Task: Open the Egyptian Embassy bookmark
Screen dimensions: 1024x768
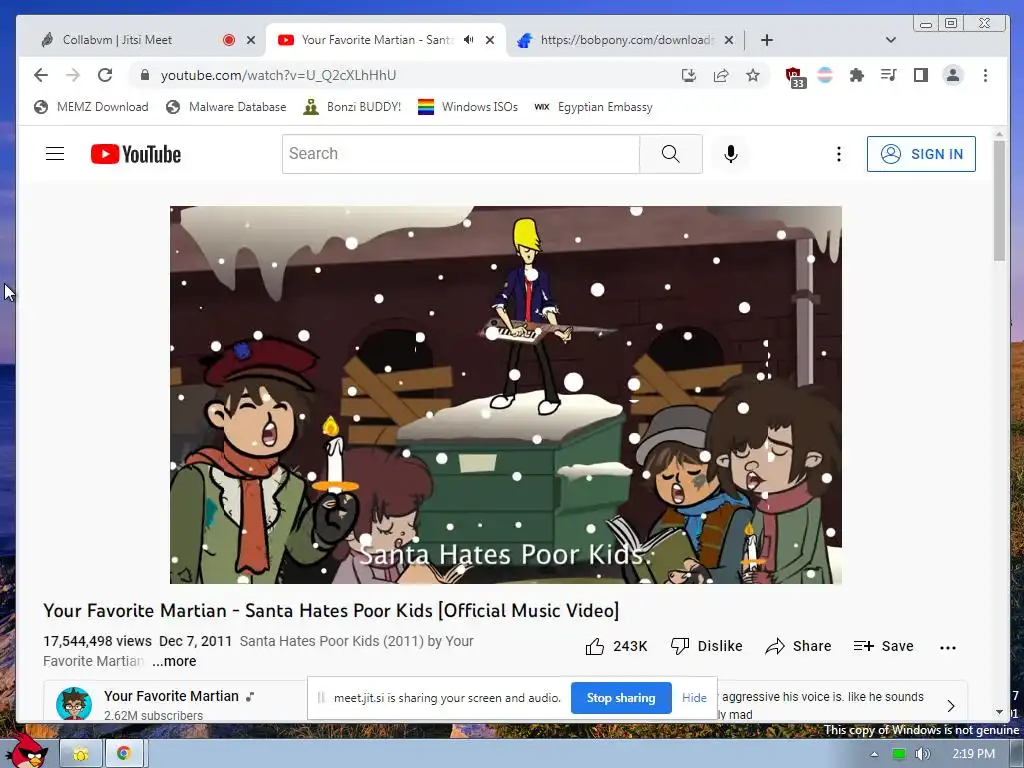Action: [593, 107]
